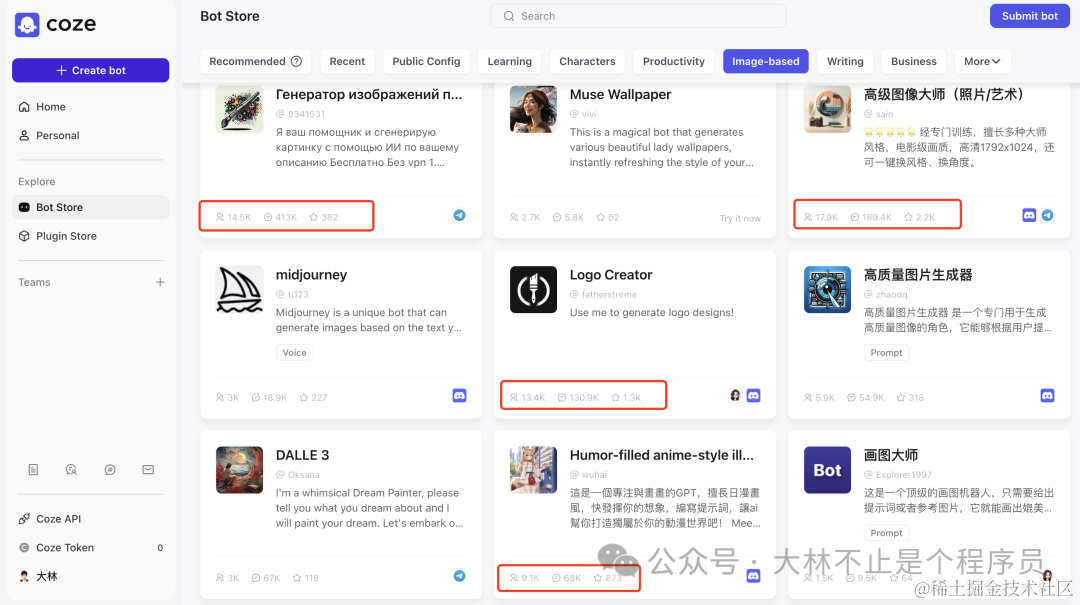Screen dimensions: 1080x605
Task: Click Telegram icon on Генератор изображений card
Action: coord(459,216)
